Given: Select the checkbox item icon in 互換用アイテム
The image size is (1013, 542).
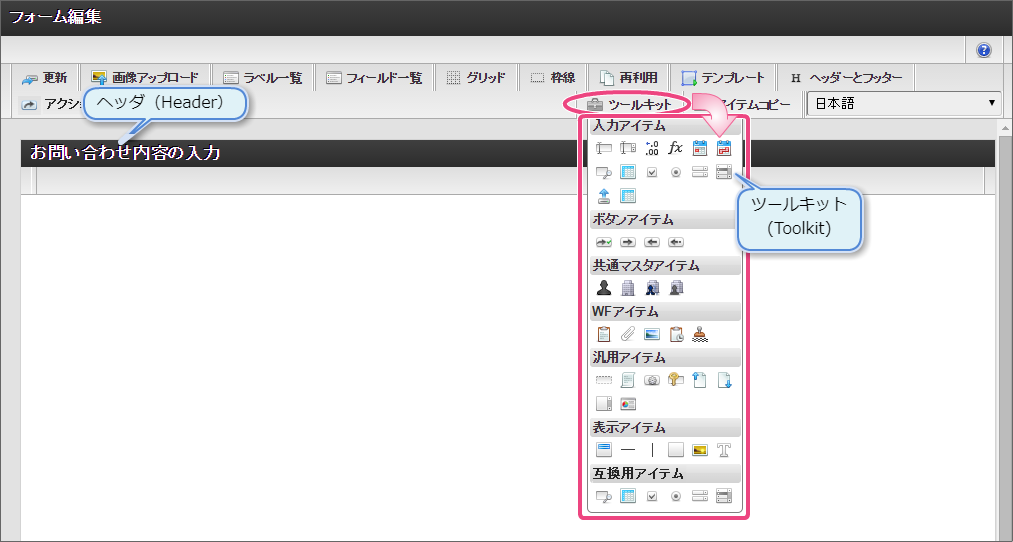Looking at the screenshot, I should click(x=652, y=496).
